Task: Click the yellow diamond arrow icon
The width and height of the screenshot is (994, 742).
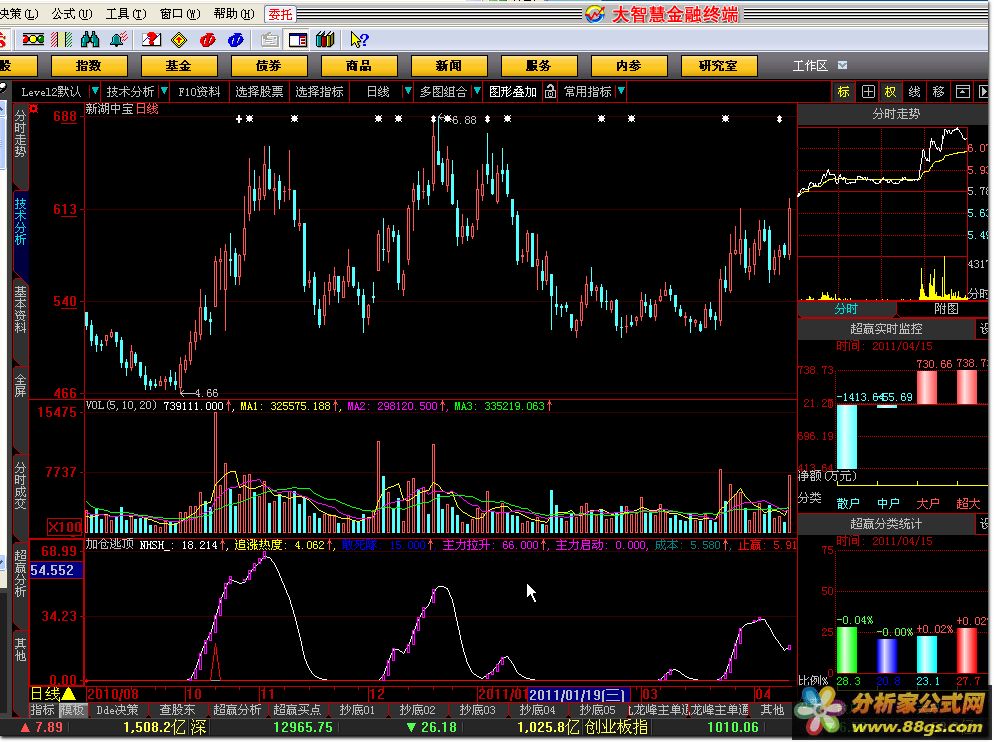Action: pyautogui.click(x=179, y=40)
